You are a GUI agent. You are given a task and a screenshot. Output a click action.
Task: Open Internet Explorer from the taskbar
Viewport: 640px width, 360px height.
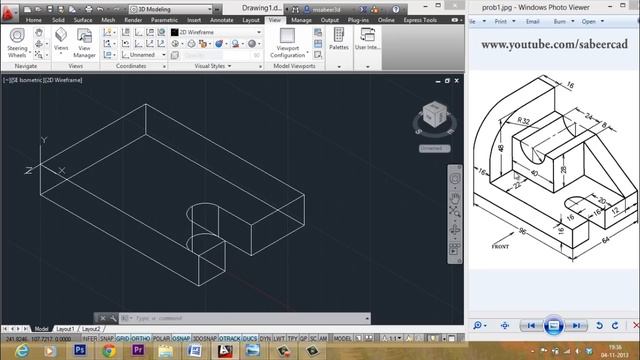pyautogui.click(x=22, y=351)
